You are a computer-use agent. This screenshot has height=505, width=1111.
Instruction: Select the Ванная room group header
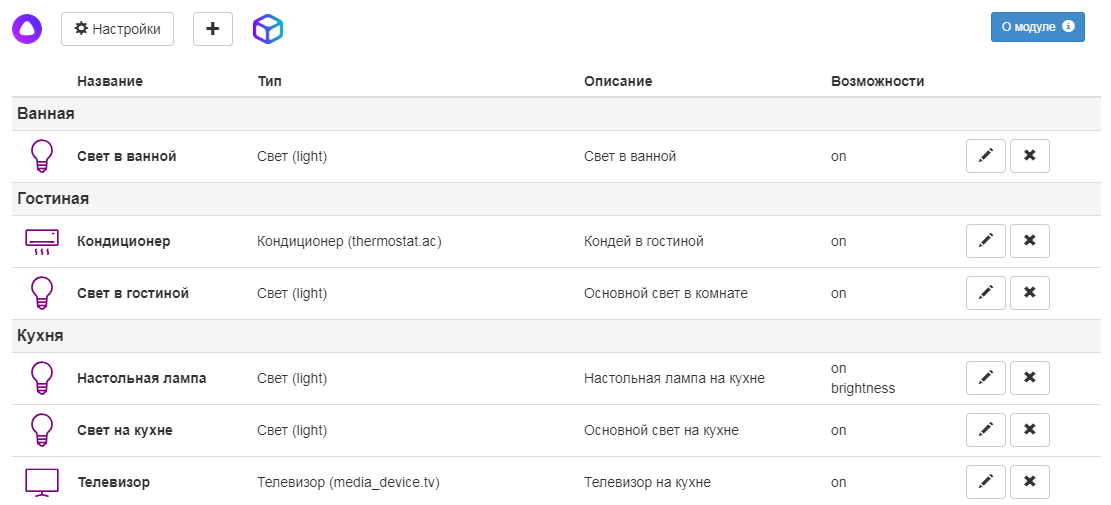(46, 114)
